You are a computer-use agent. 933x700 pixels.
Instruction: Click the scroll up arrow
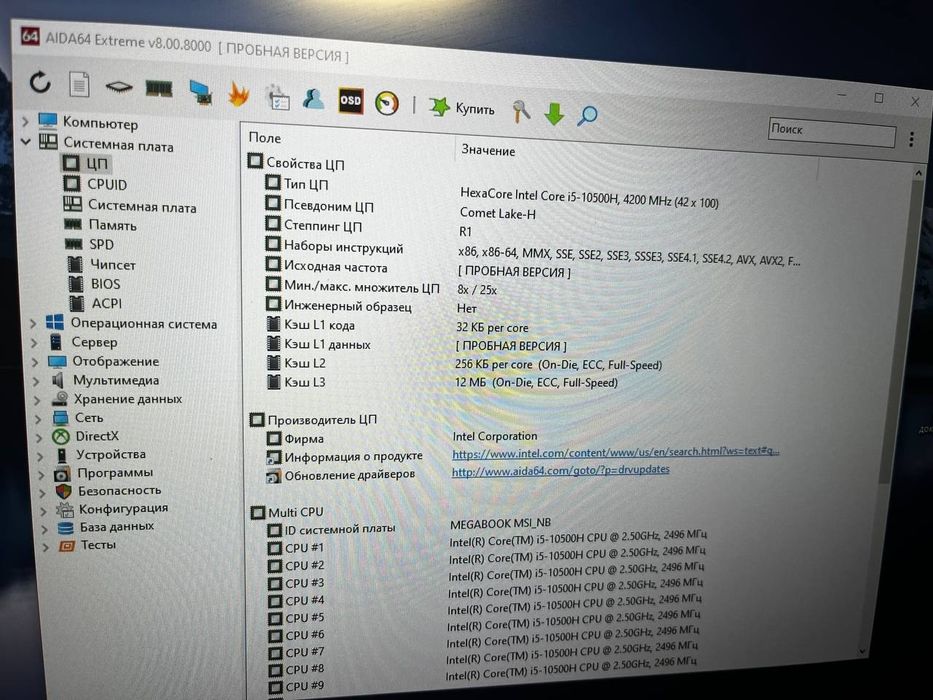coord(917,172)
